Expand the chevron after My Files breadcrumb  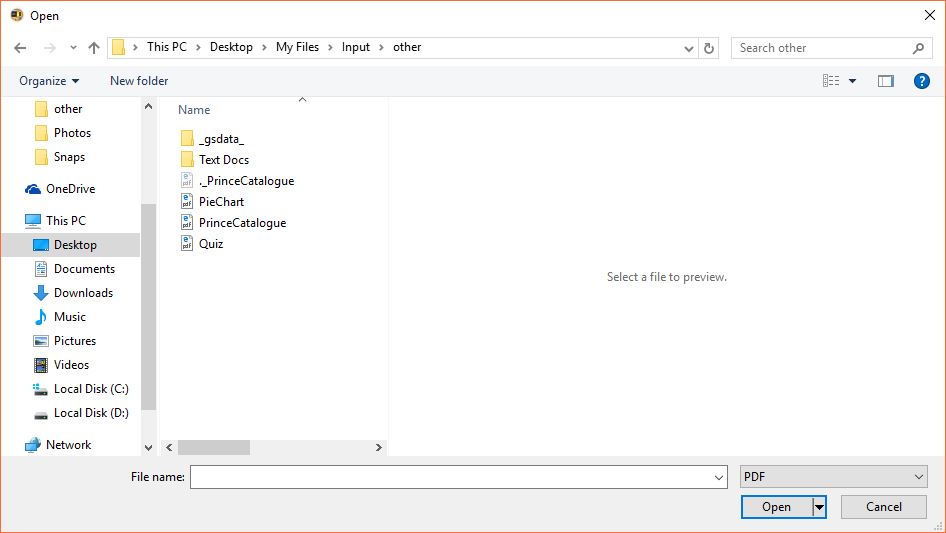point(330,48)
